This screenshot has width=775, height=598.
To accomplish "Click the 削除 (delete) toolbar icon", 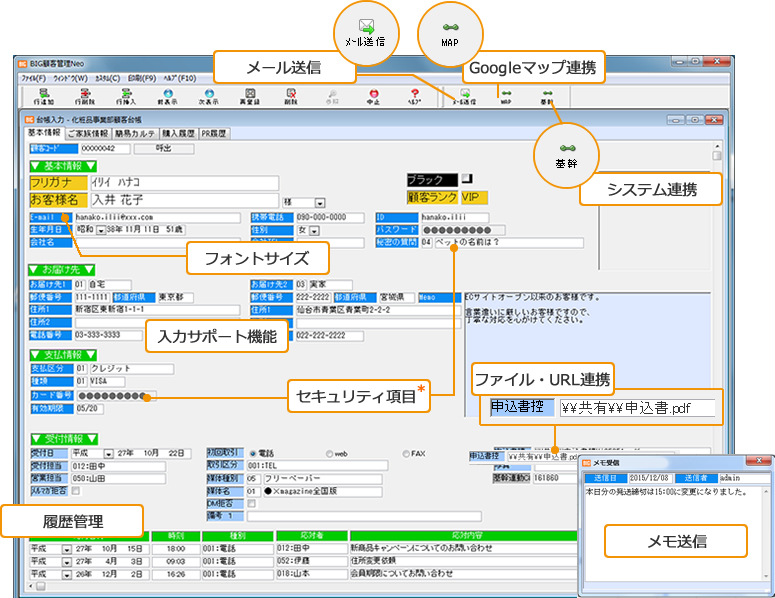I will coord(291,96).
